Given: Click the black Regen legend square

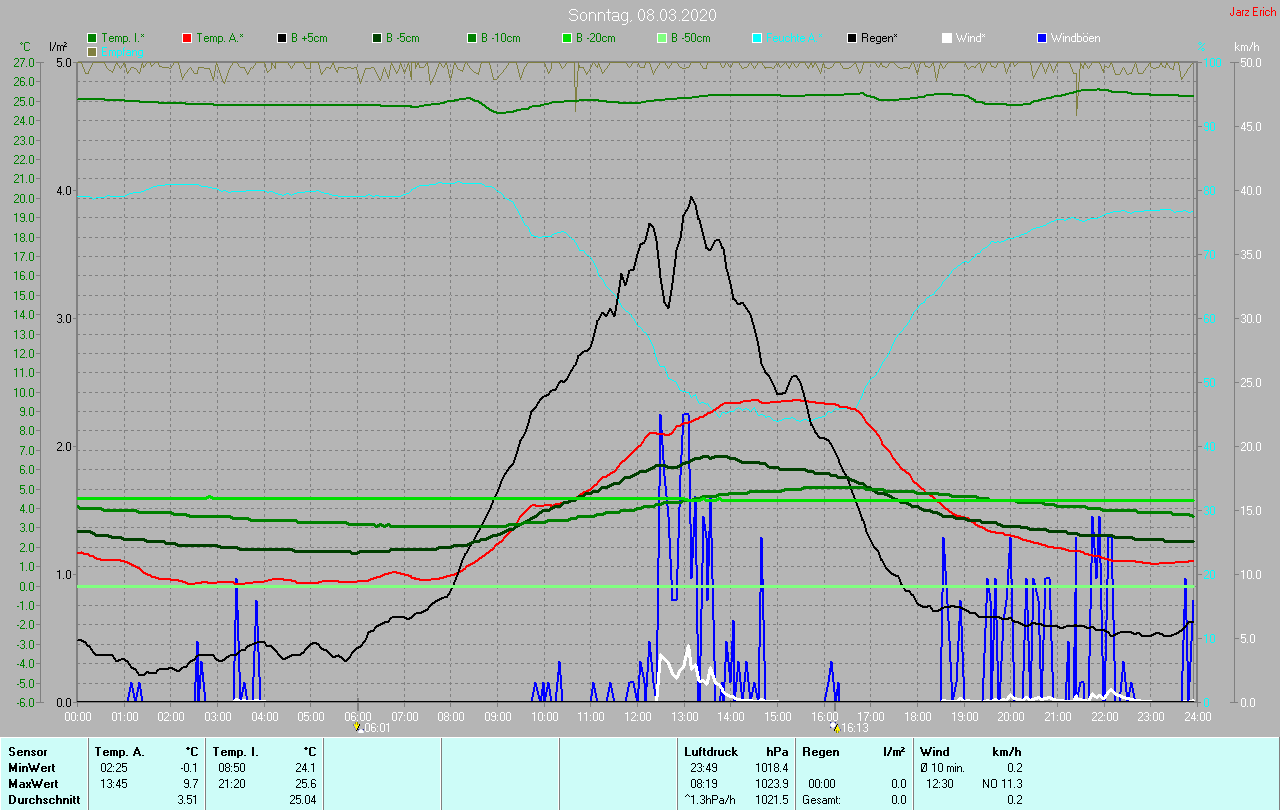Looking at the screenshot, I should [x=852, y=38].
